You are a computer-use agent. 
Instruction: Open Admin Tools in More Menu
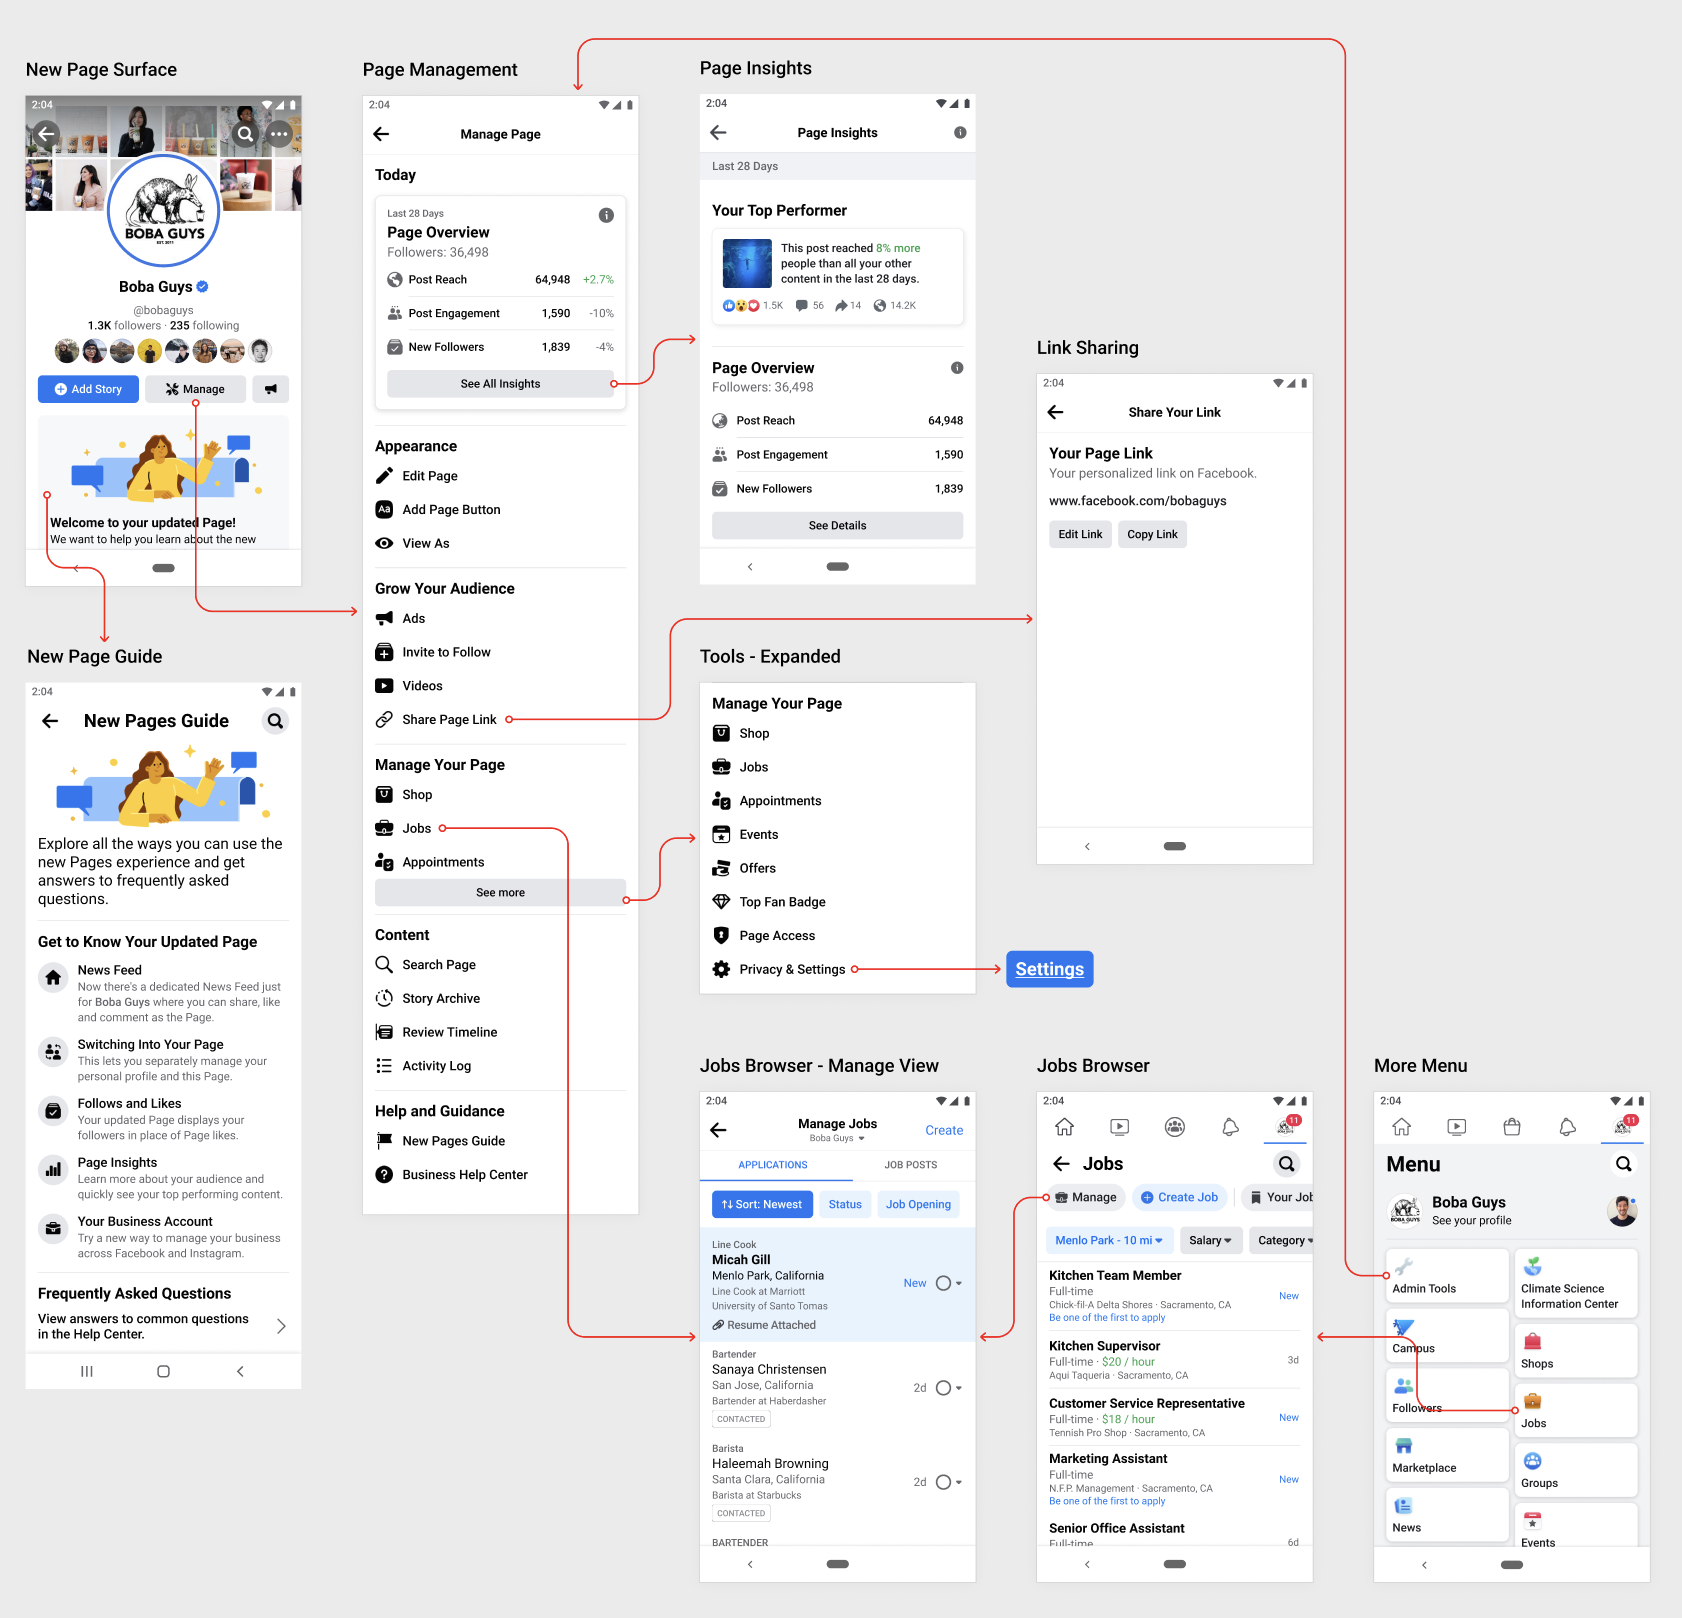click(x=1447, y=1275)
